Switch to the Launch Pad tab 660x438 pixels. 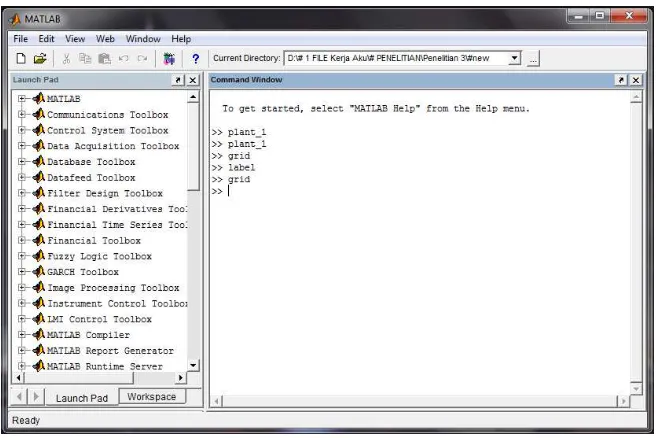[82, 398]
